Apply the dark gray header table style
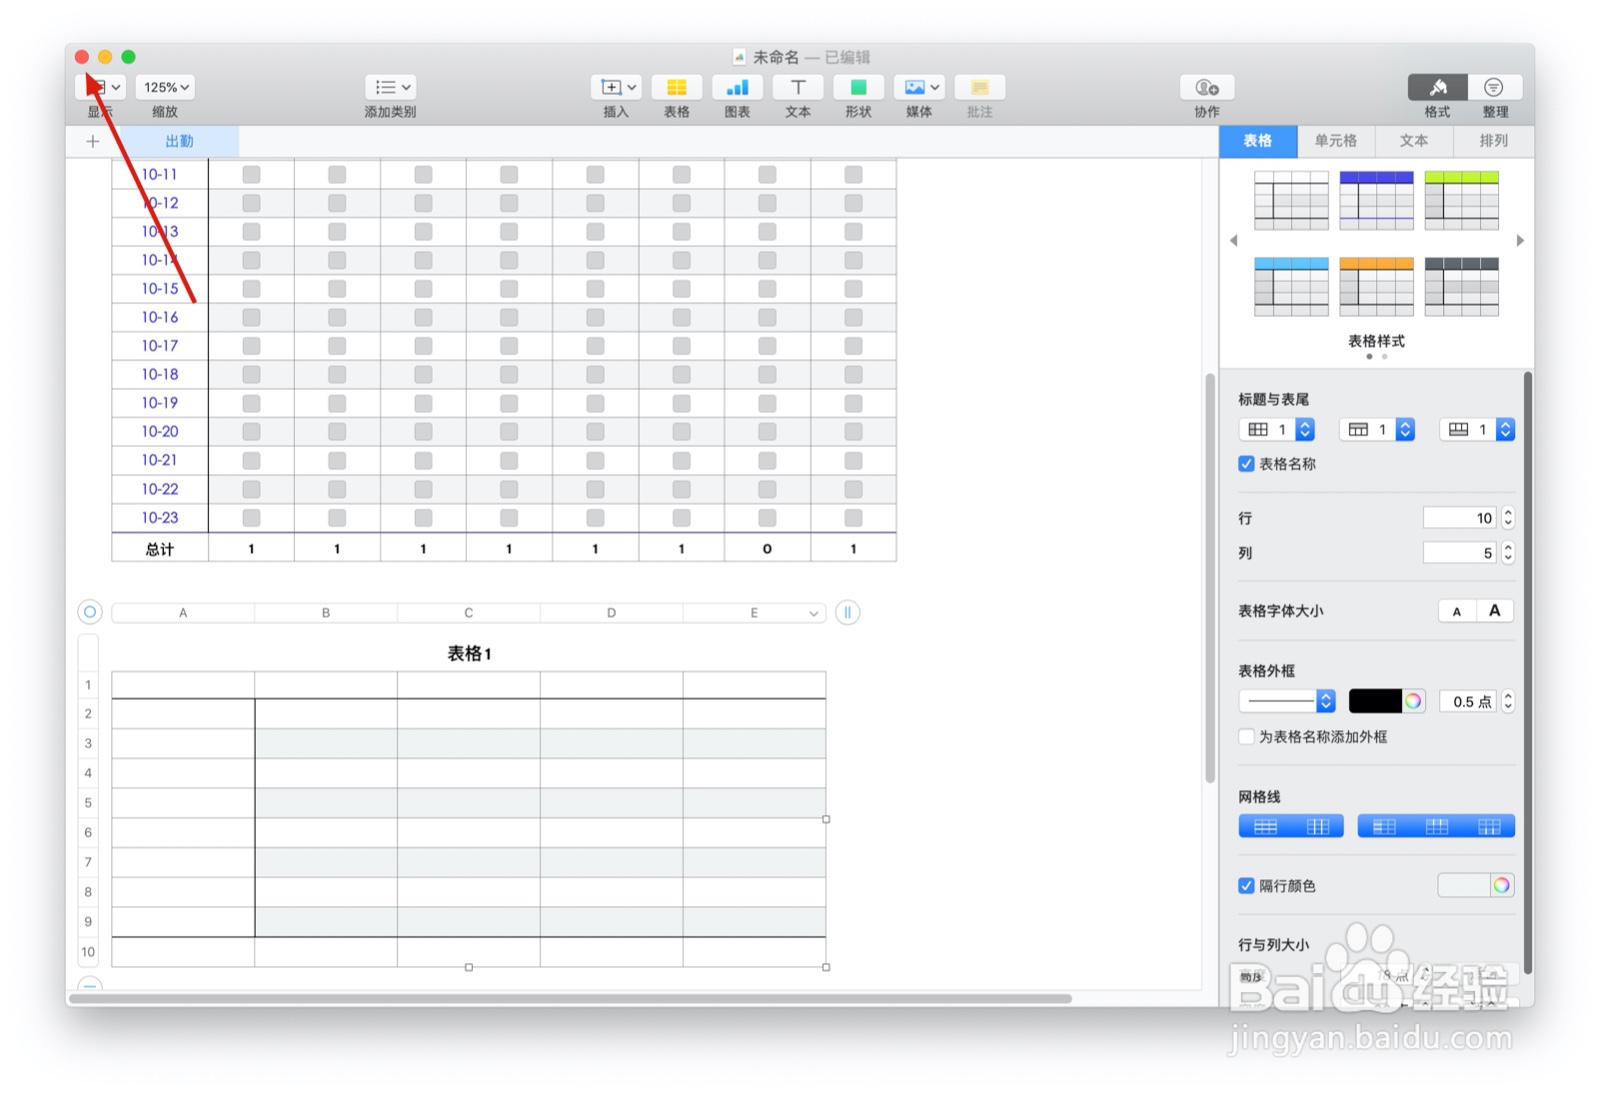The image size is (1600, 1093). tap(1461, 287)
